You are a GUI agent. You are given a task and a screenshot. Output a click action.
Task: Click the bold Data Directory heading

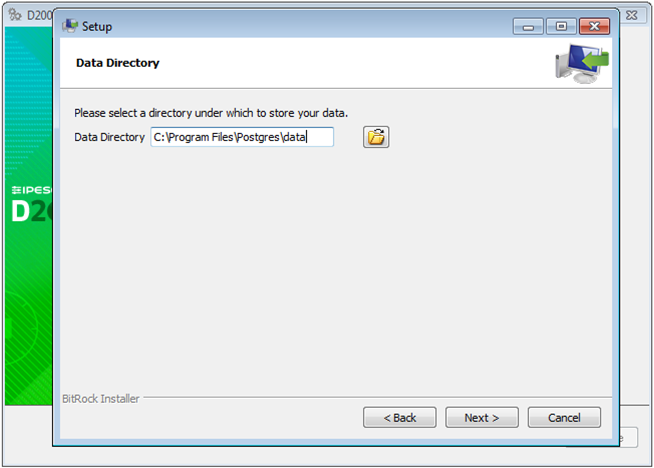[118, 63]
